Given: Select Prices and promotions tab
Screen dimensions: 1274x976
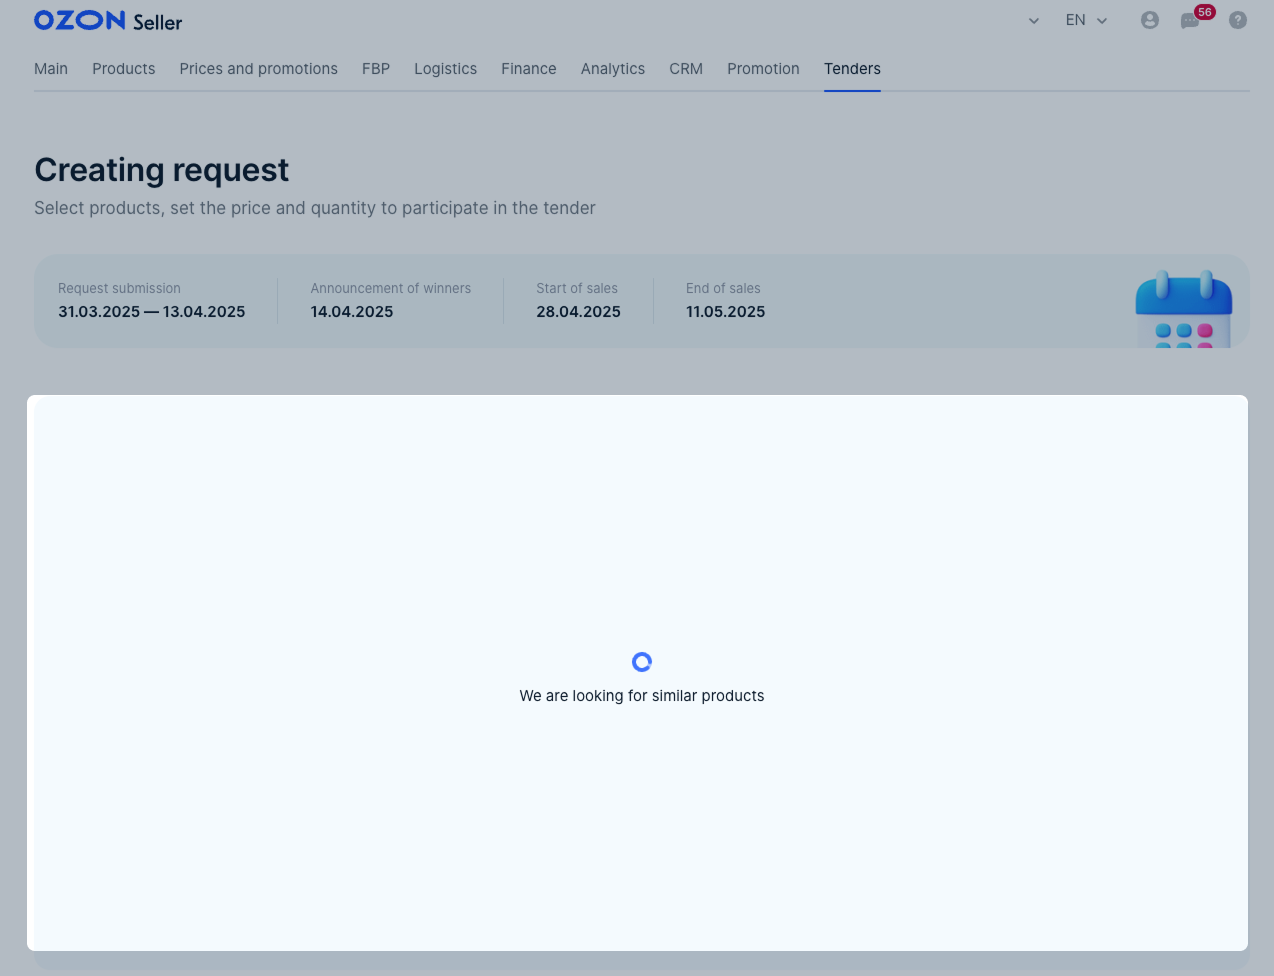Looking at the screenshot, I should (259, 69).
